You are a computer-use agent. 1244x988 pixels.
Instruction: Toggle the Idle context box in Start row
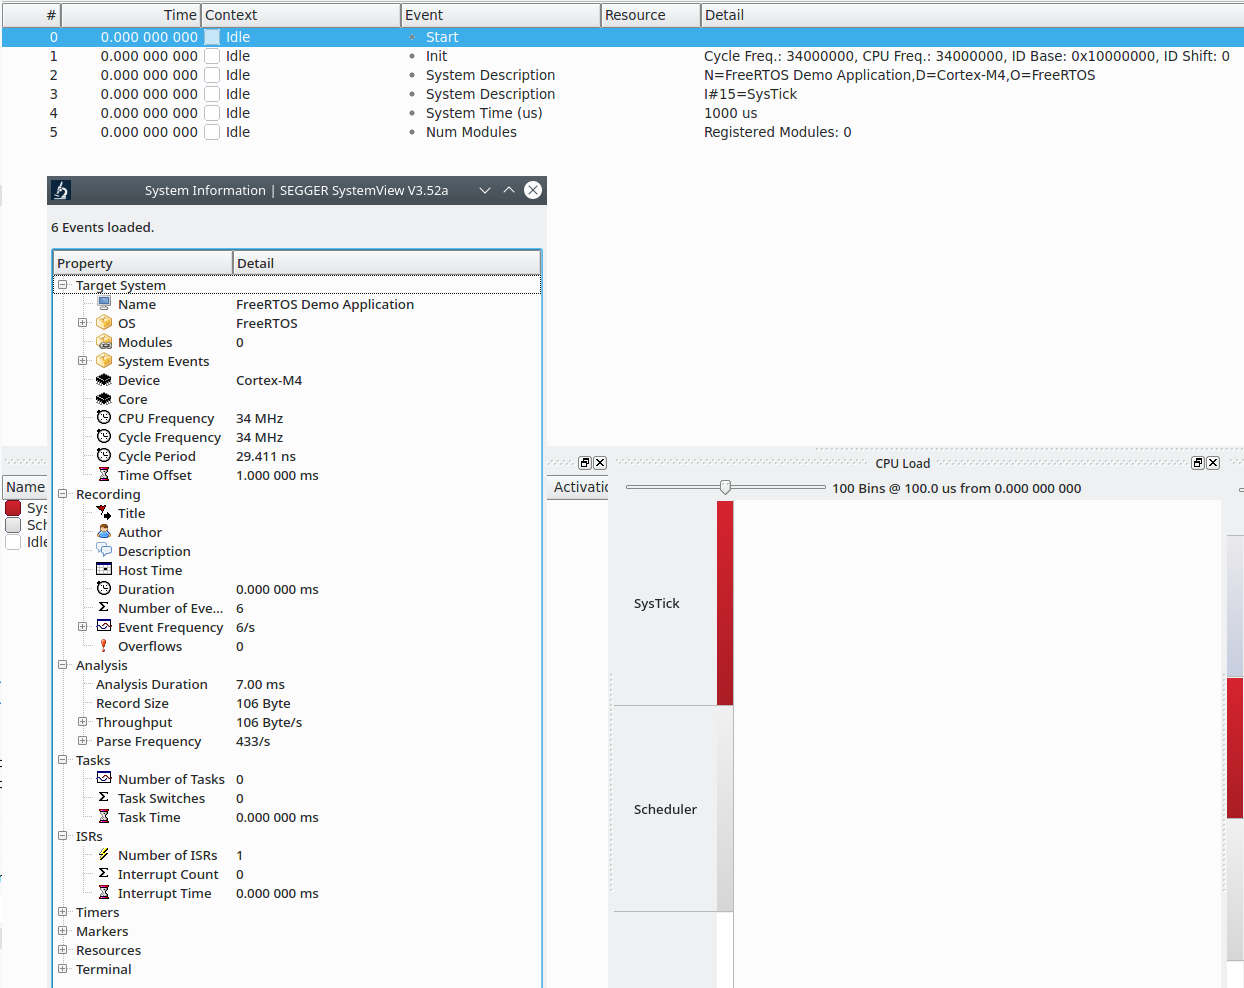[212, 37]
